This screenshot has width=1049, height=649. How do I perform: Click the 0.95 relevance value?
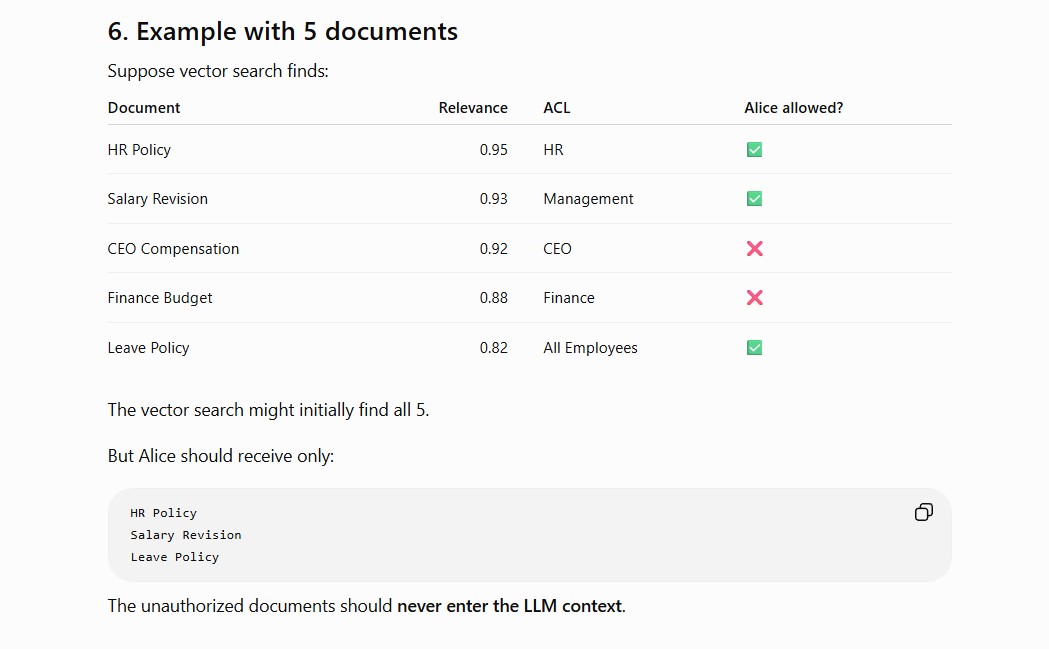pos(493,150)
